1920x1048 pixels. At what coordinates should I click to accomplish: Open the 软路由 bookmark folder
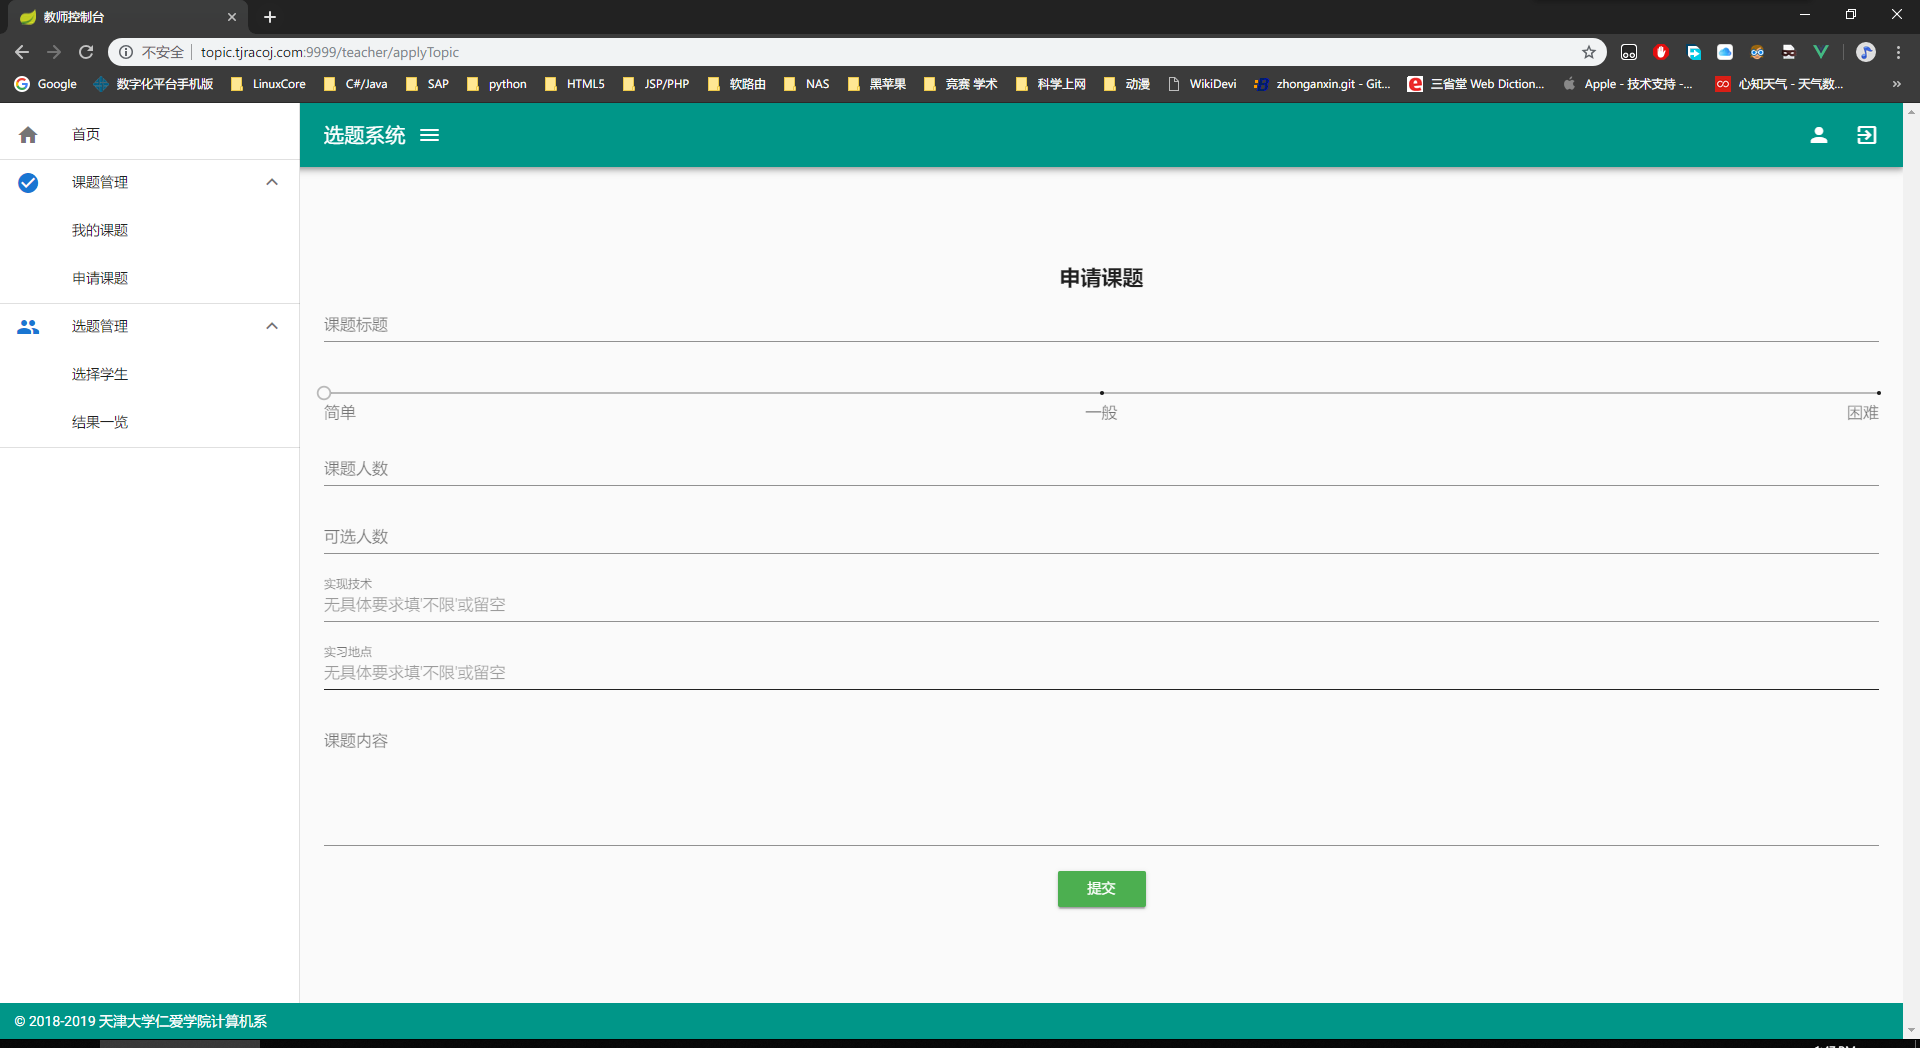coord(736,84)
